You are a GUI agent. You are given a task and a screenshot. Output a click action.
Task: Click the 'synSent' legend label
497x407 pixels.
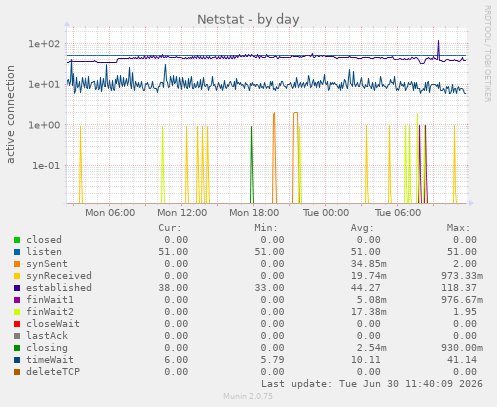tap(47, 264)
